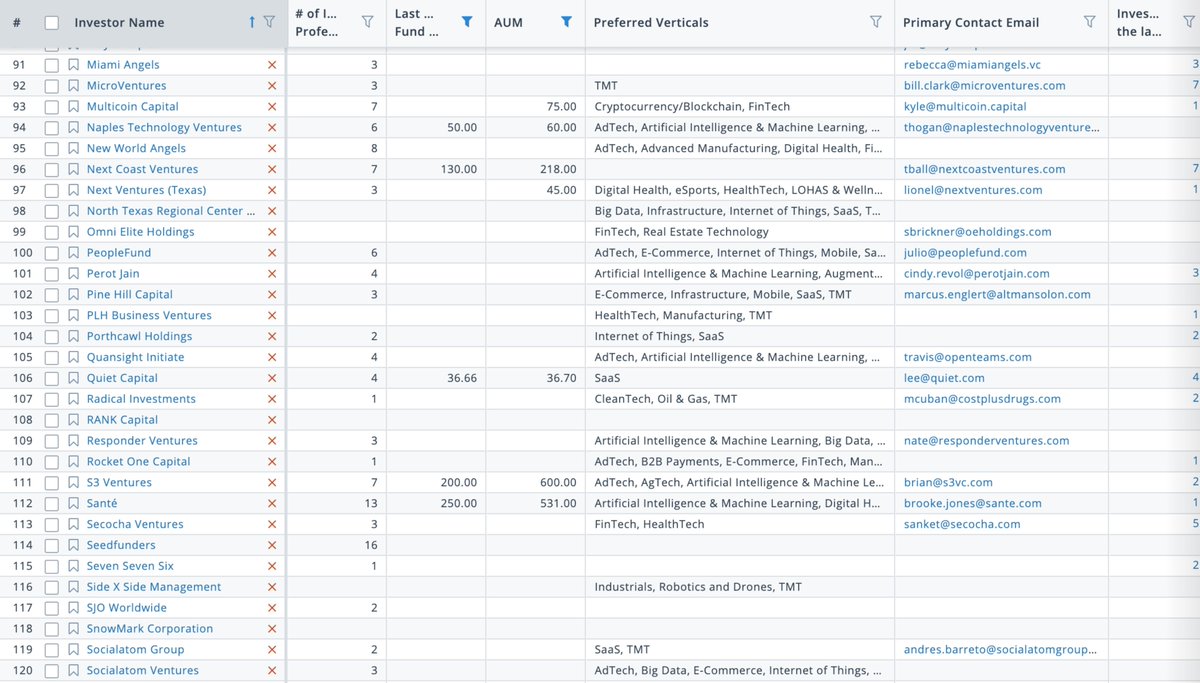Select 'CleanTech, Oil & Gas, TMT' cell

[x=665, y=399]
